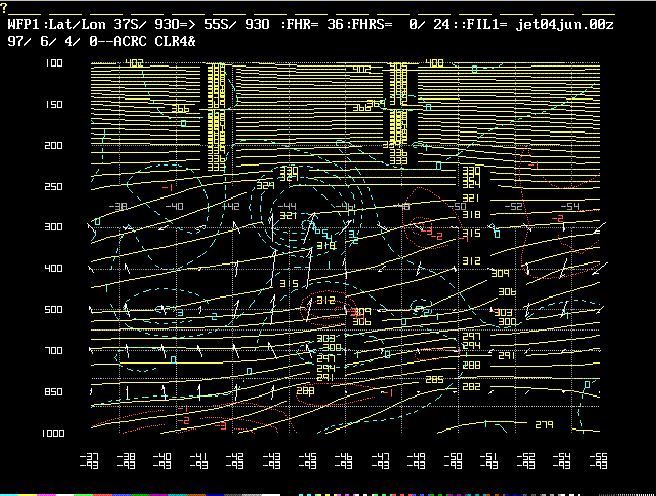The image size is (656, 496).
Task: Select the WFP1 header text
Action: pyautogui.click(x=24, y=24)
